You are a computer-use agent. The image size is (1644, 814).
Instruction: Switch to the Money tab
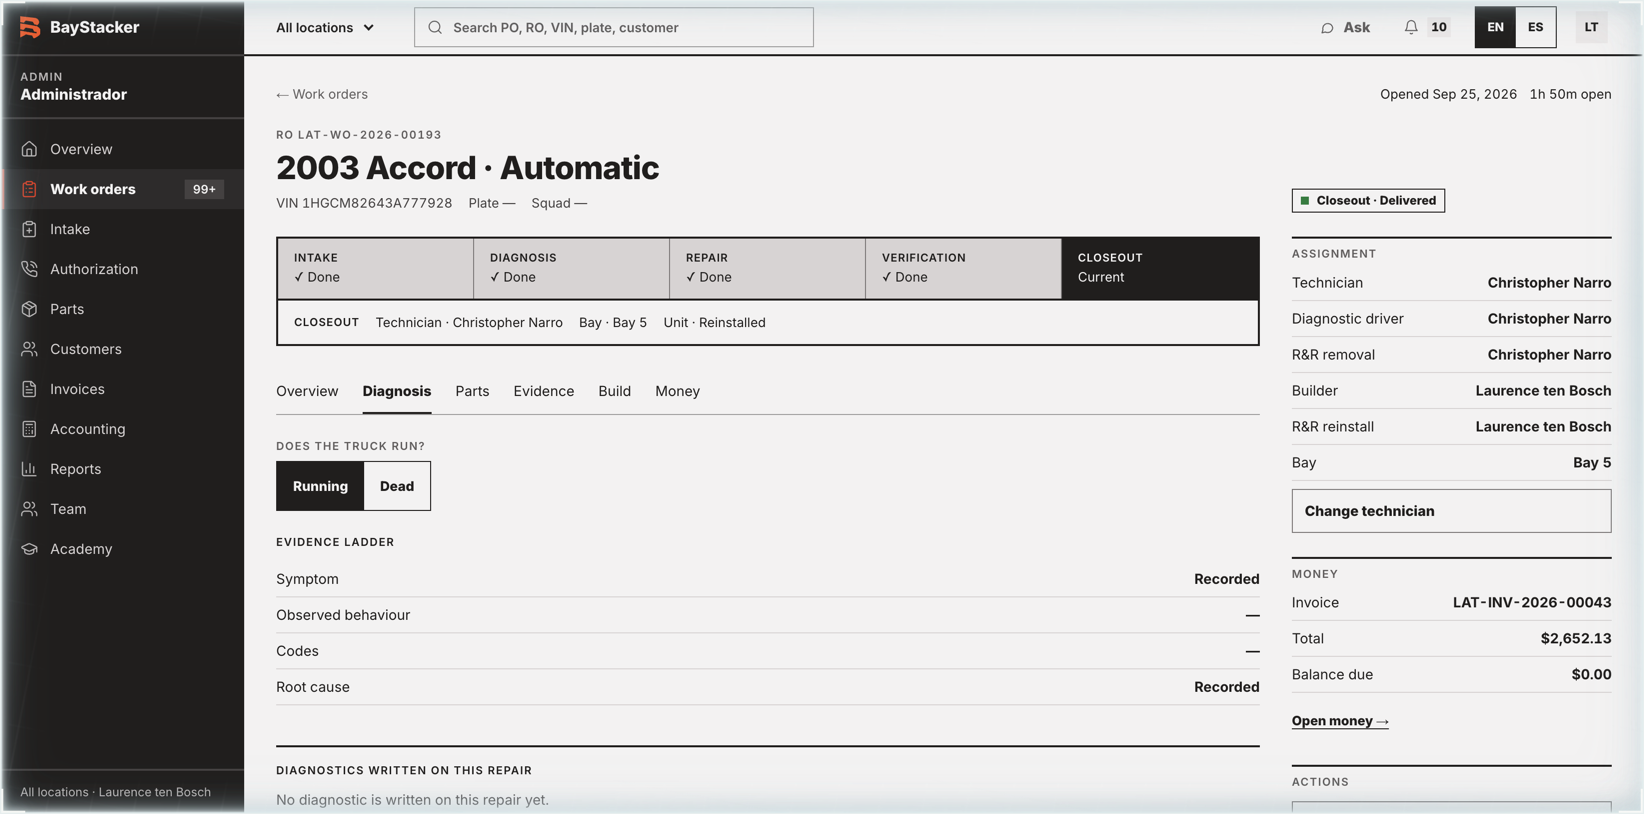tap(677, 391)
